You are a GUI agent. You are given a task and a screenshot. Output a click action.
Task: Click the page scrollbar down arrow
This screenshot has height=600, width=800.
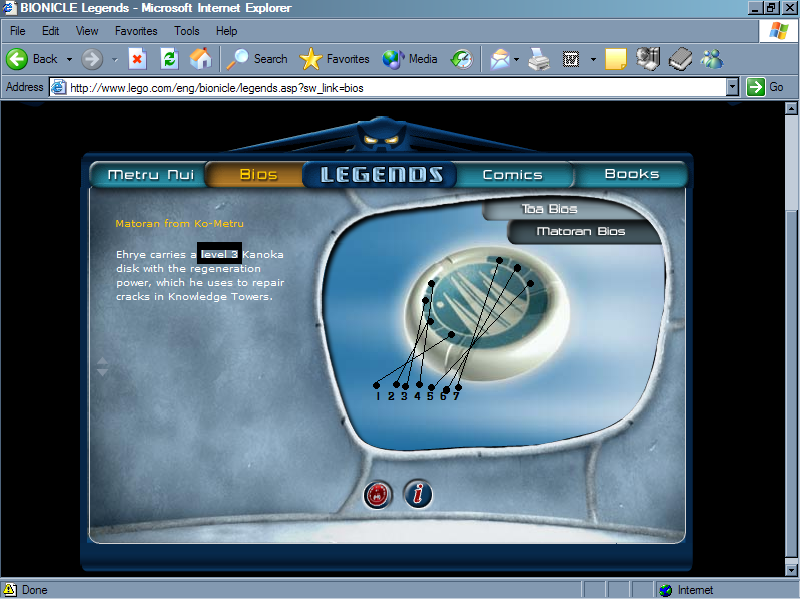pyautogui.click(x=791, y=570)
